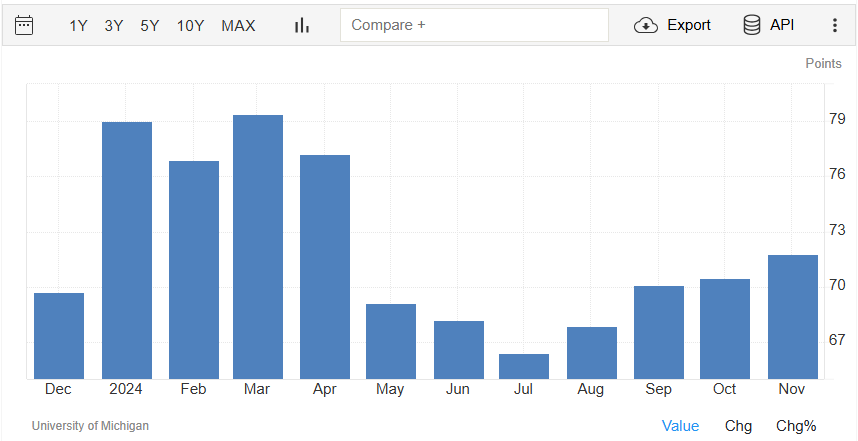
Task: Select the 3Y time range
Action: [114, 26]
